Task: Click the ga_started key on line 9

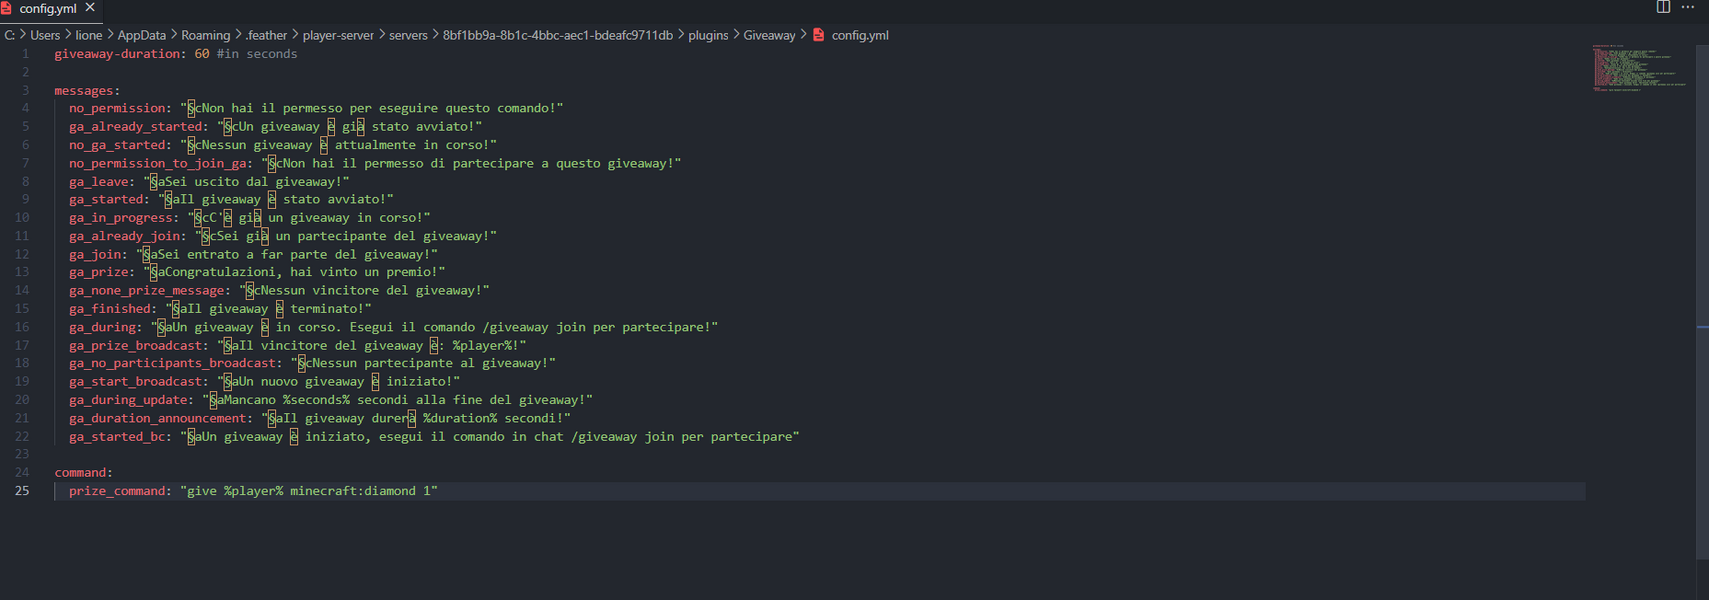Action: 106,199
